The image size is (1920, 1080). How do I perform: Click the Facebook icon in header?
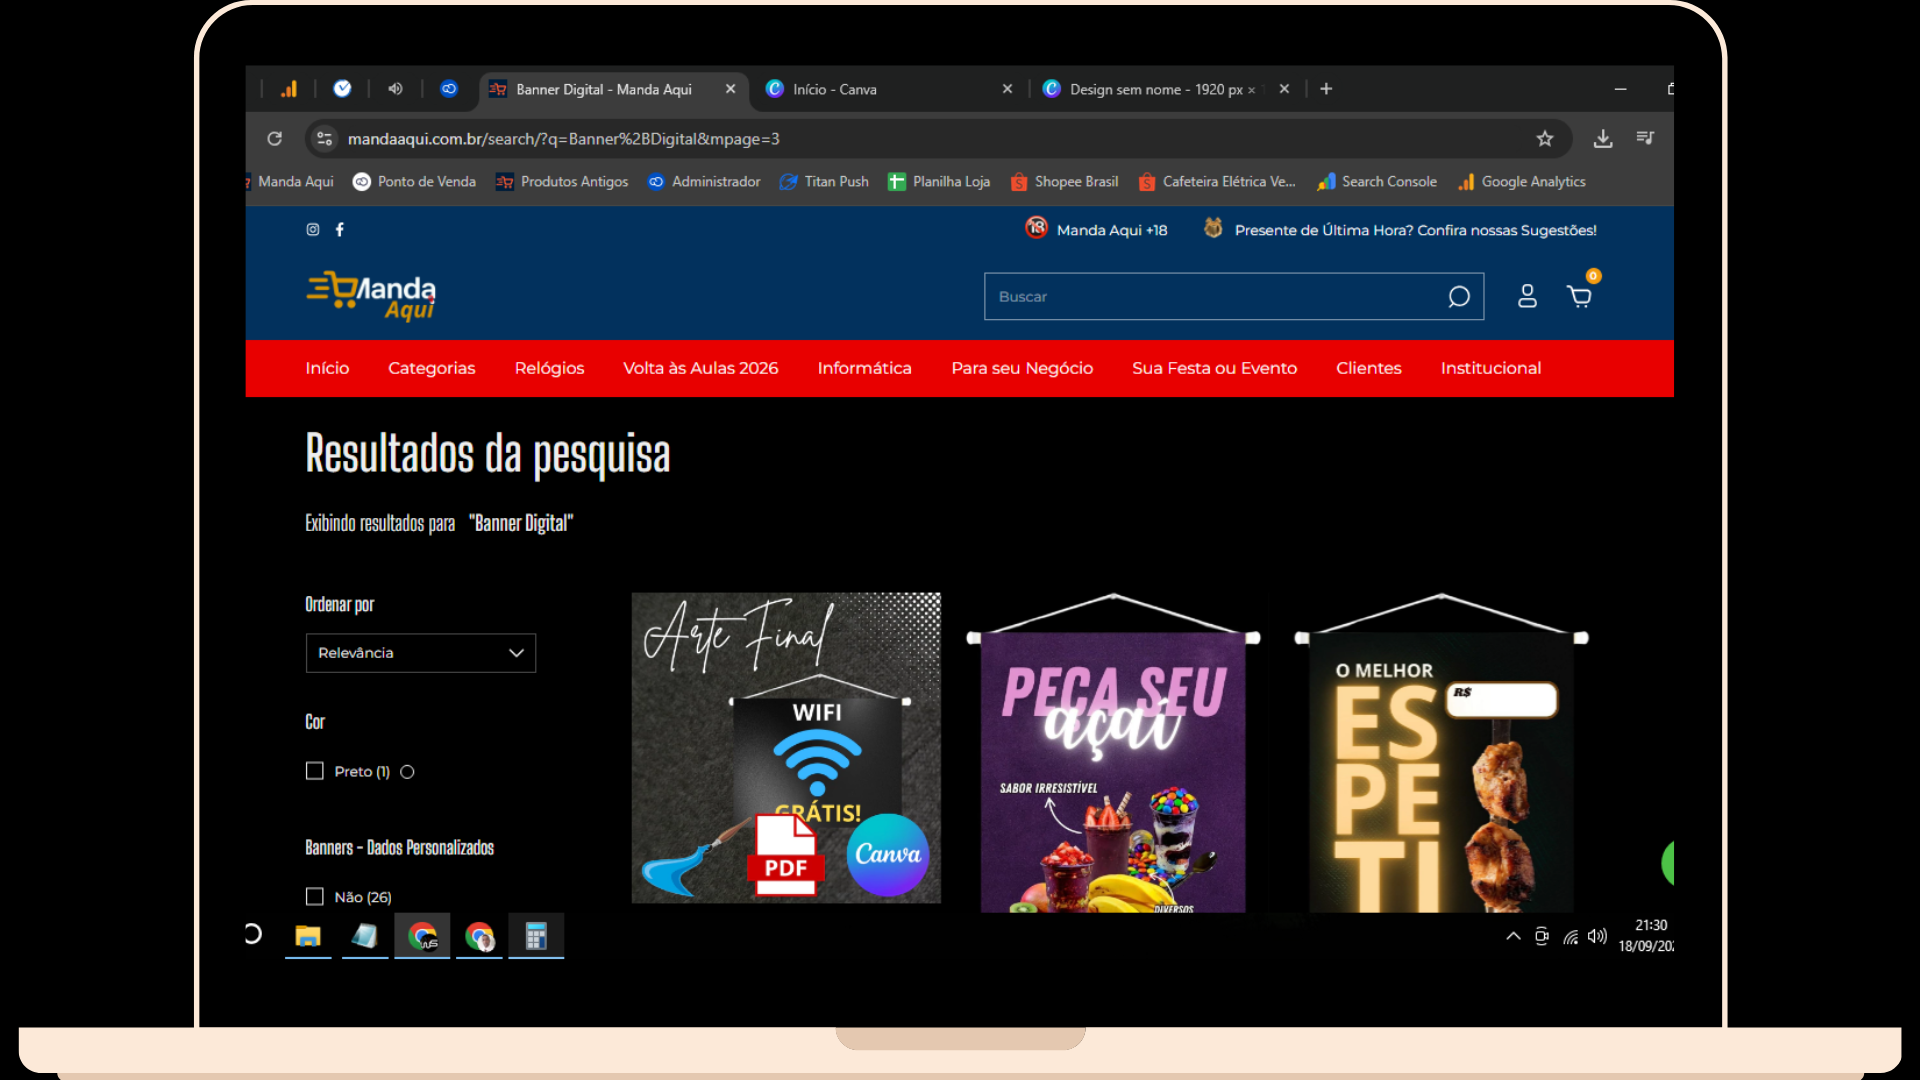coord(340,230)
